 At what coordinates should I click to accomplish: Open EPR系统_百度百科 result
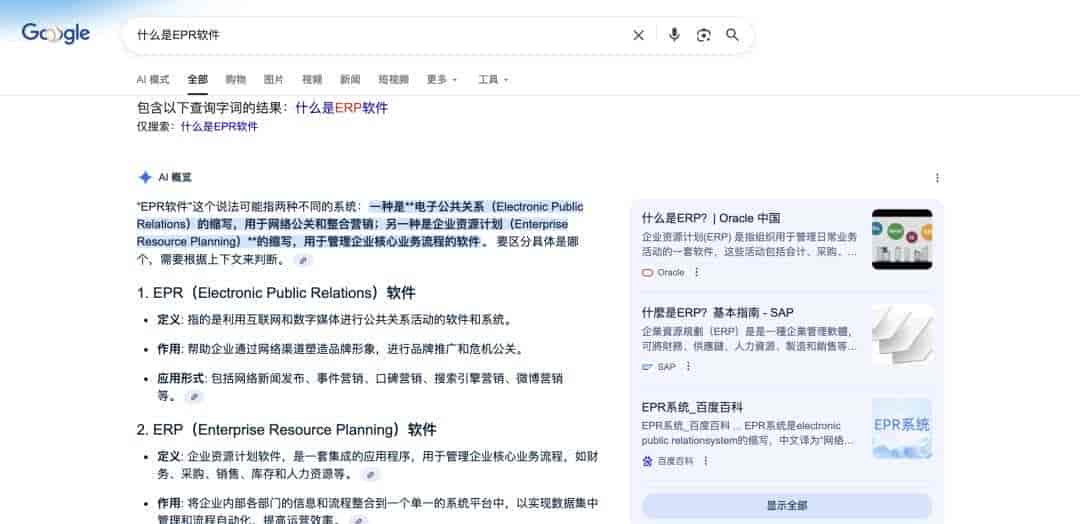click(x=692, y=407)
